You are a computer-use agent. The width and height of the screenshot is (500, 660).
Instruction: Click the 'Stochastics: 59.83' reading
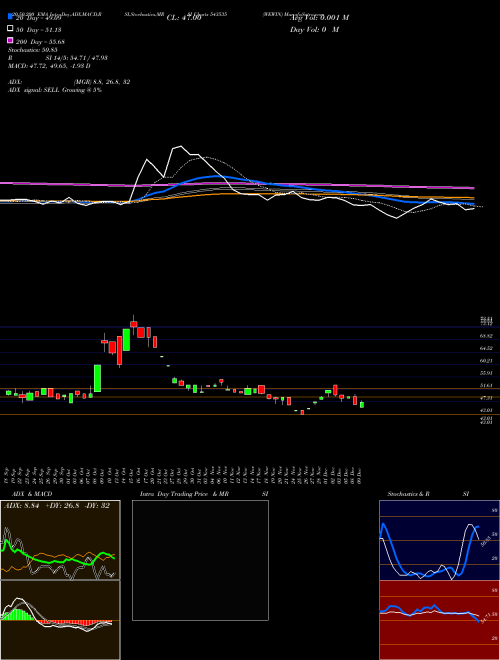click(x=32, y=50)
